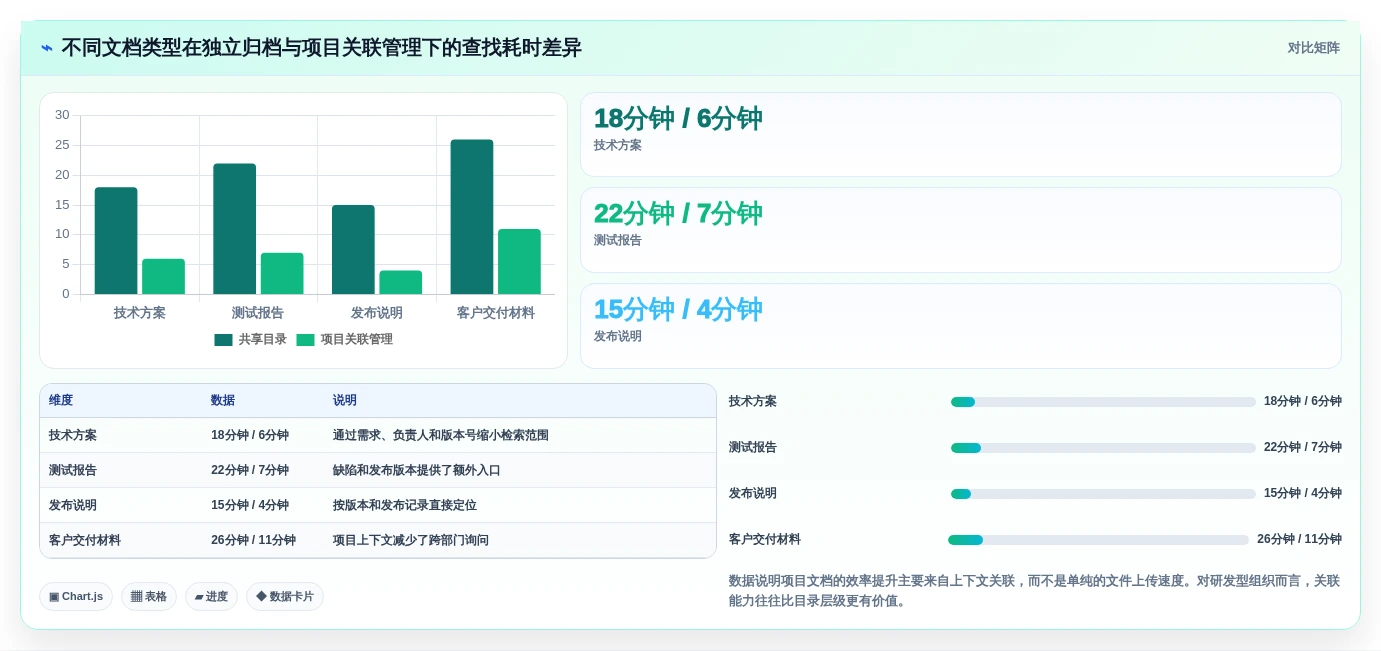
Task: Click the chart page title heading
Action: point(322,48)
